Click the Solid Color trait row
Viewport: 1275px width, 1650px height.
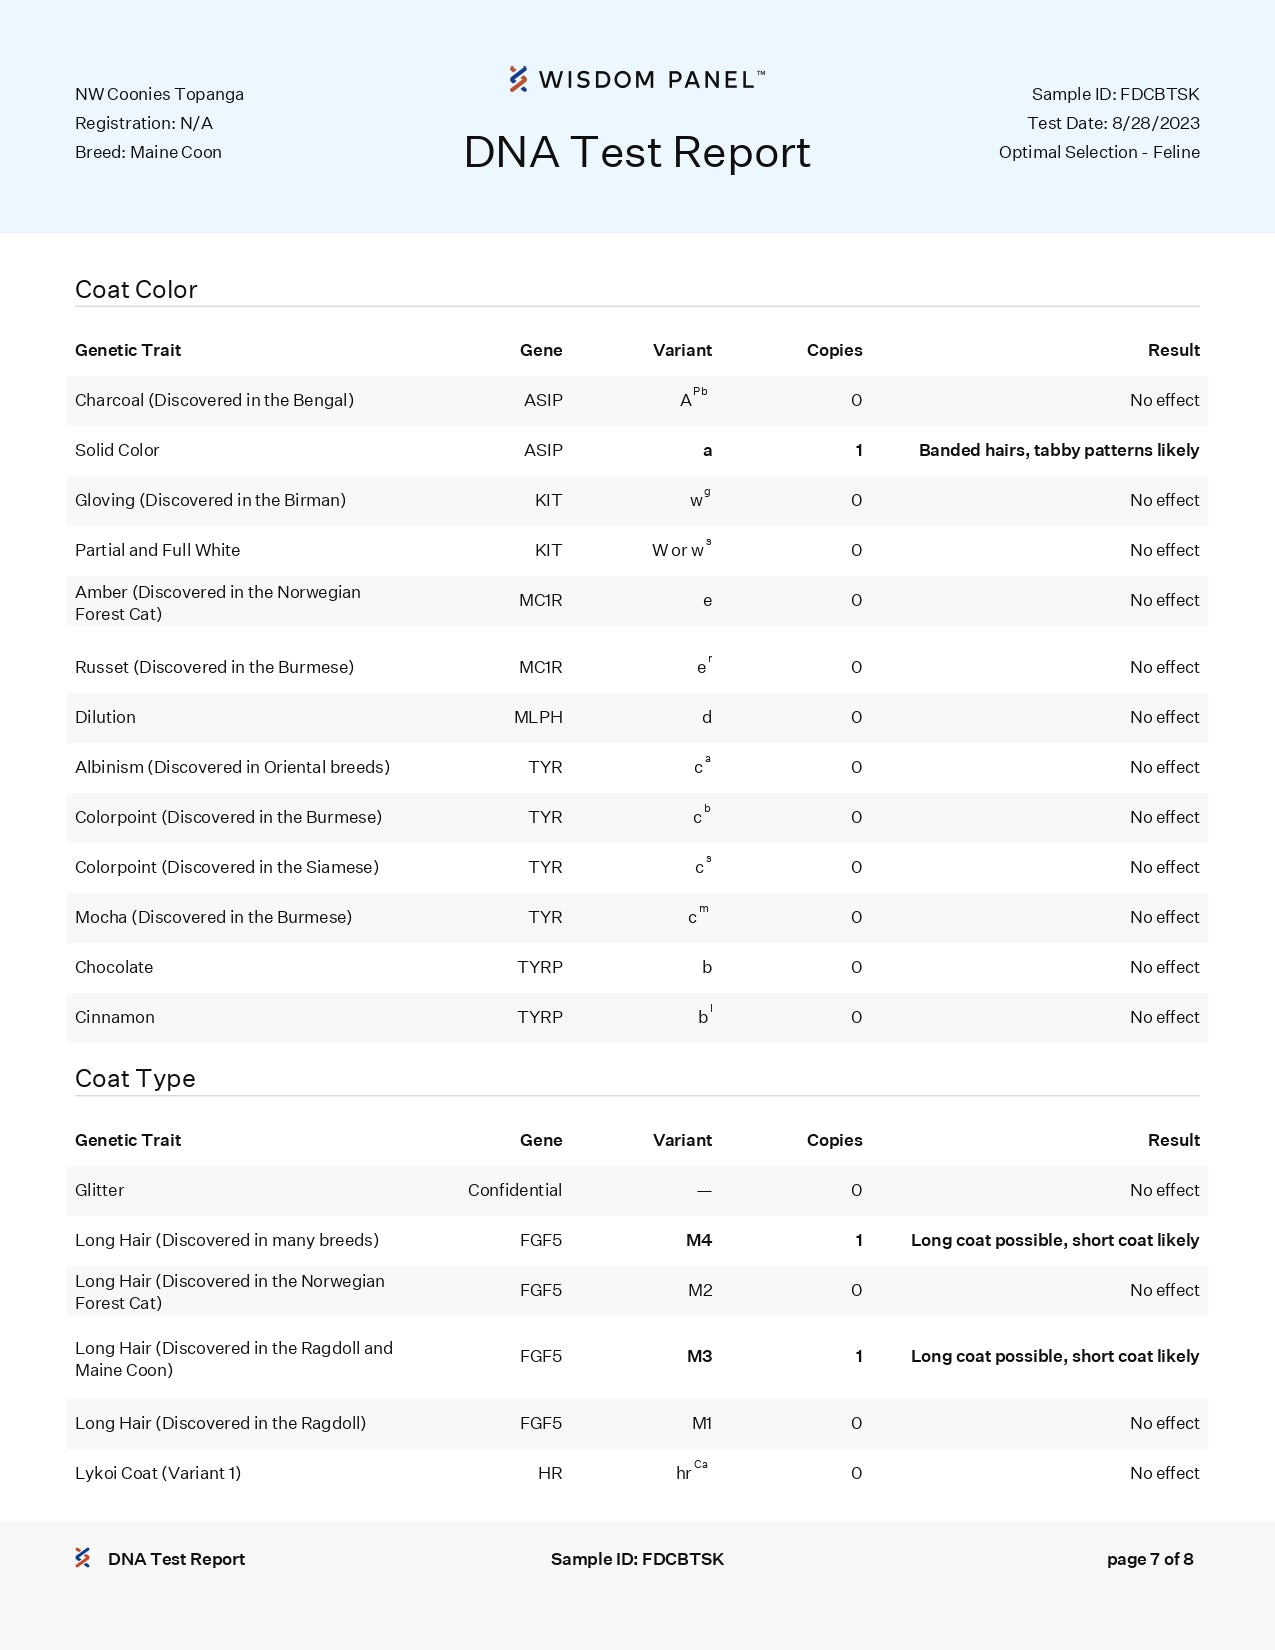pyautogui.click(x=637, y=450)
